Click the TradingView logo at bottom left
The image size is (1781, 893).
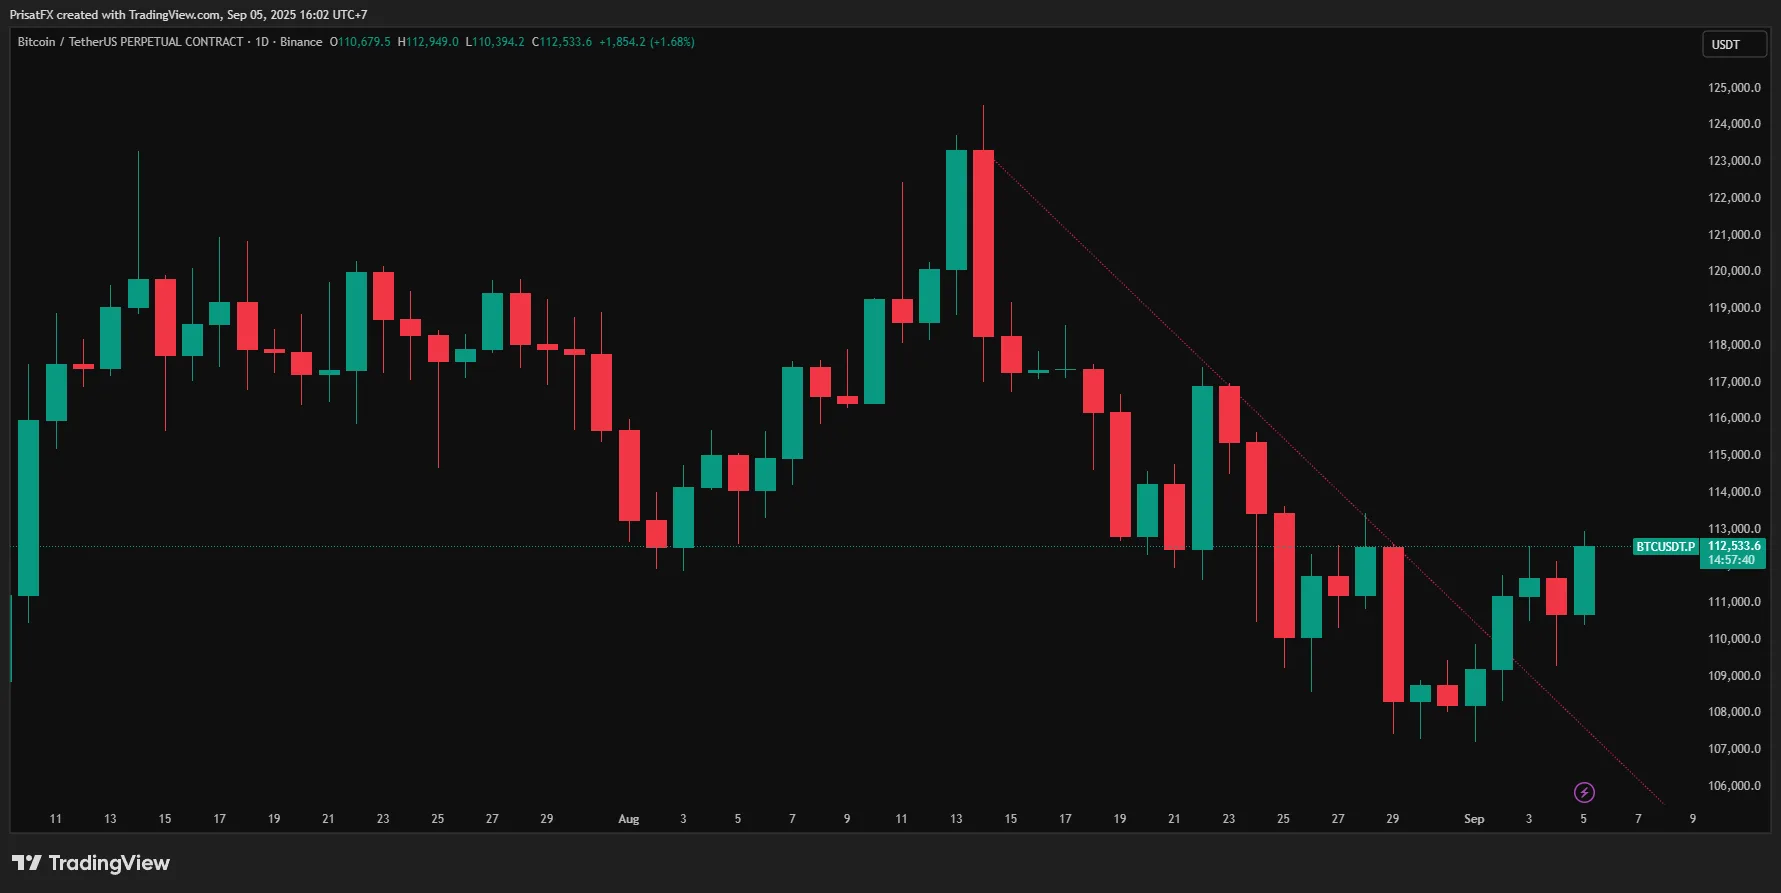pyautogui.click(x=91, y=863)
